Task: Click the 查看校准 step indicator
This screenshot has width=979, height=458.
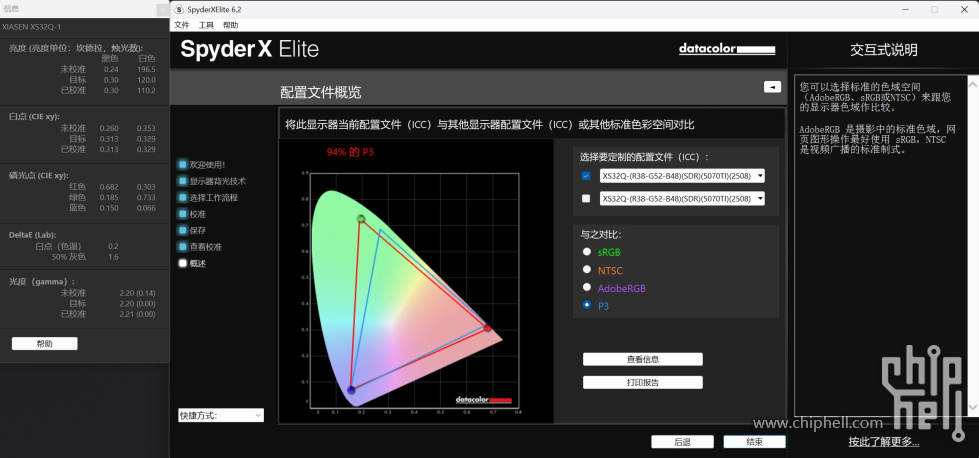Action: click(182, 246)
